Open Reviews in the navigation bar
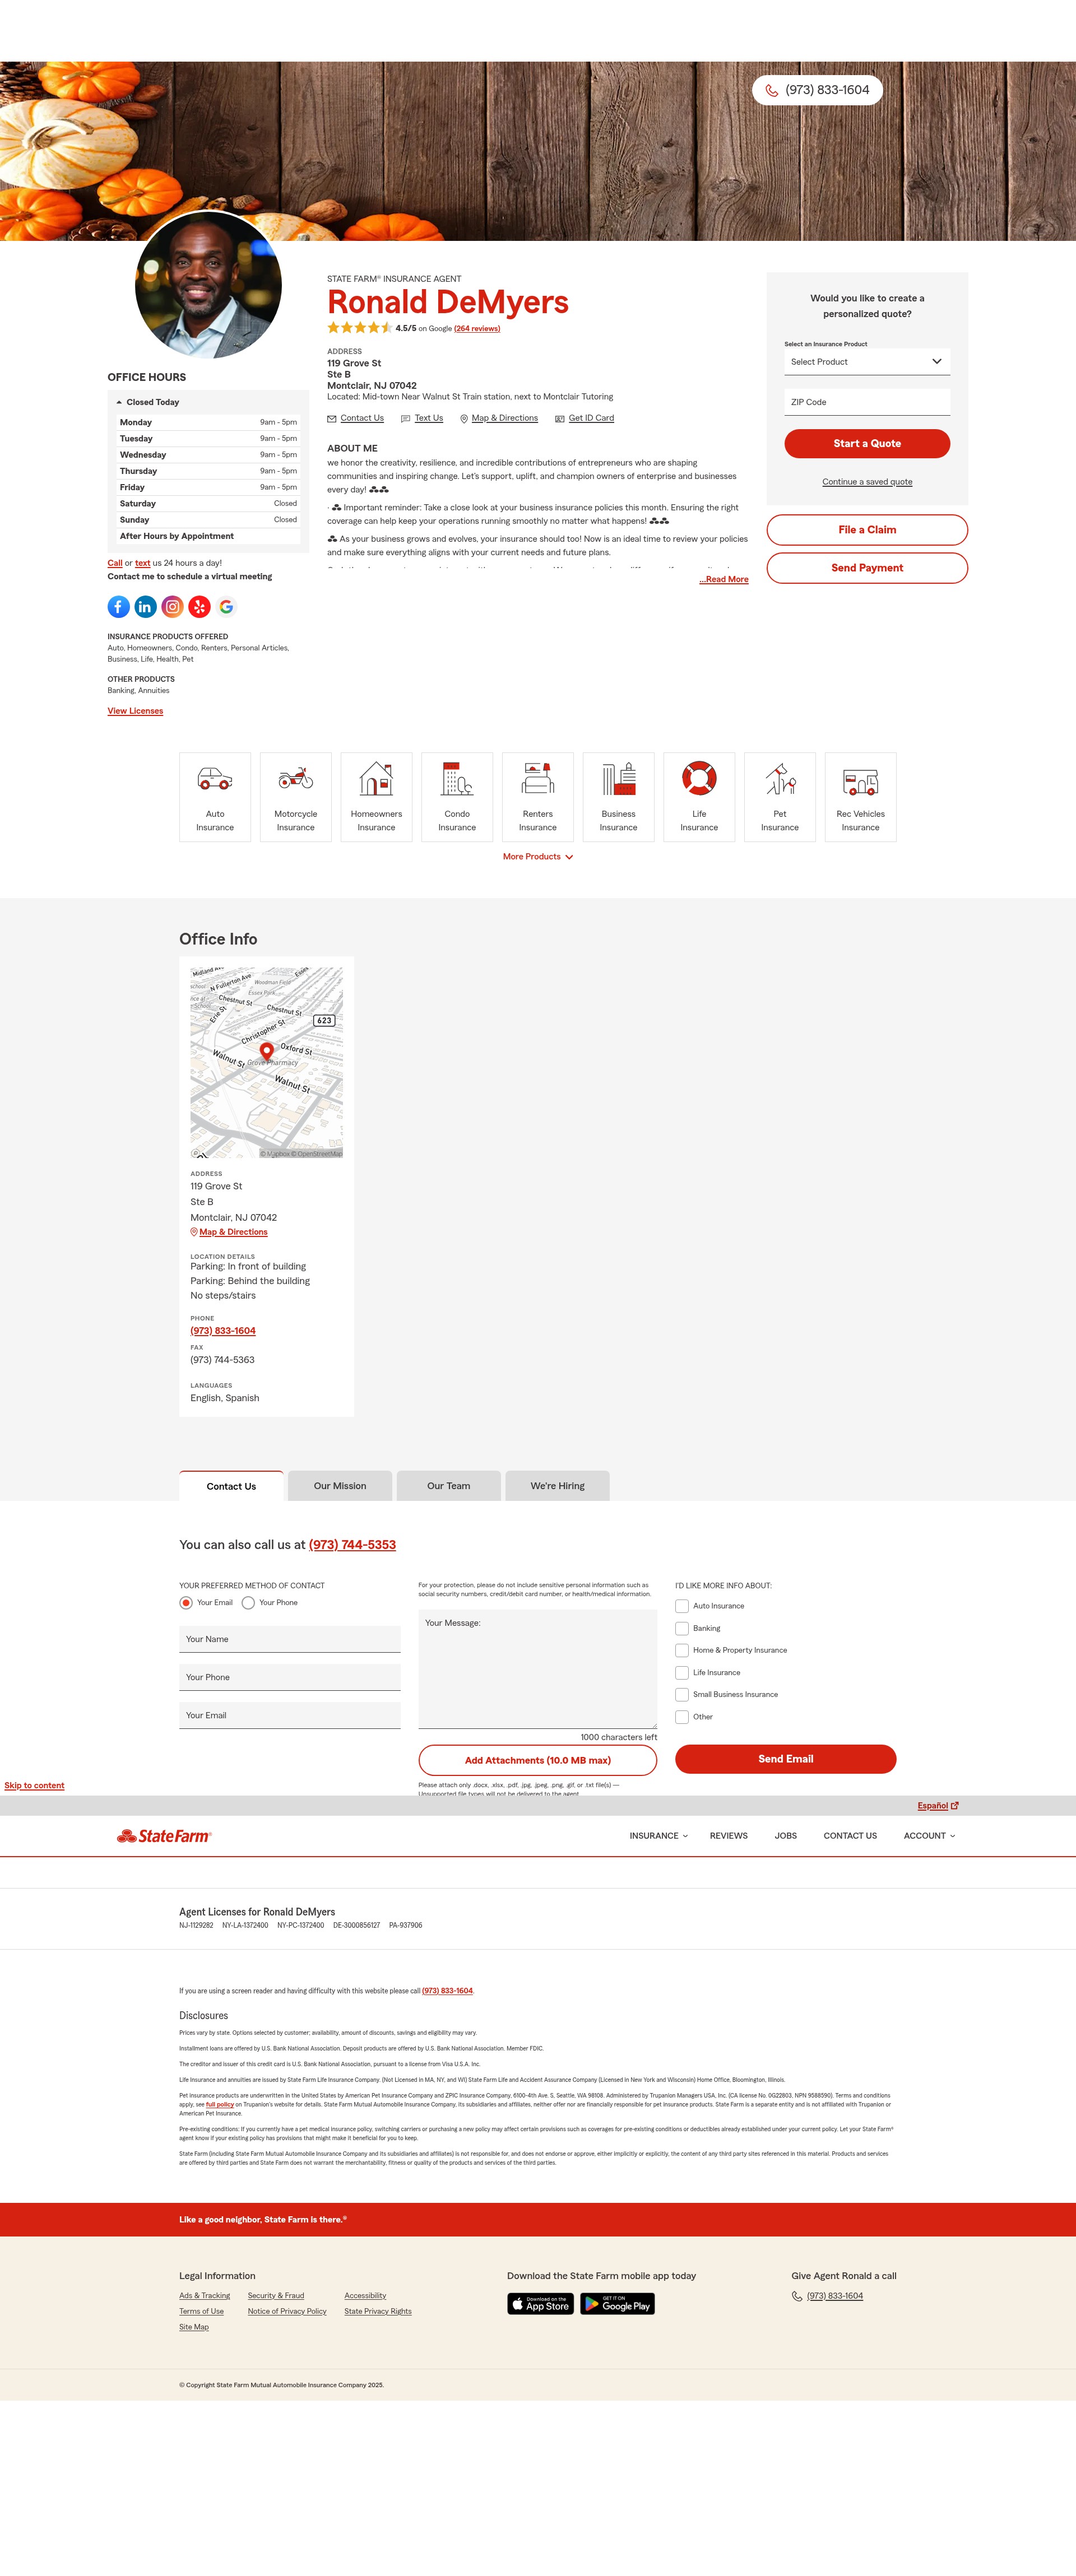 point(729,1836)
